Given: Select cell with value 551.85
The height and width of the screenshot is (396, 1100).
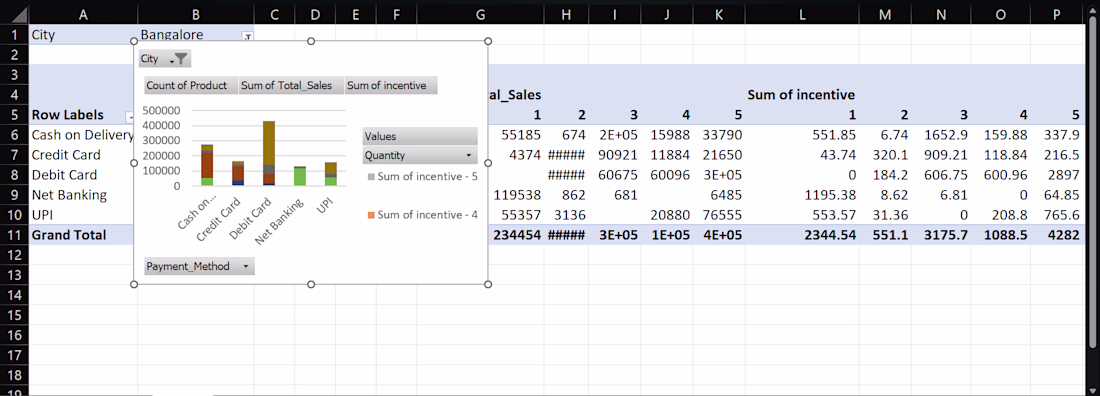Looking at the screenshot, I should (x=802, y=135).
